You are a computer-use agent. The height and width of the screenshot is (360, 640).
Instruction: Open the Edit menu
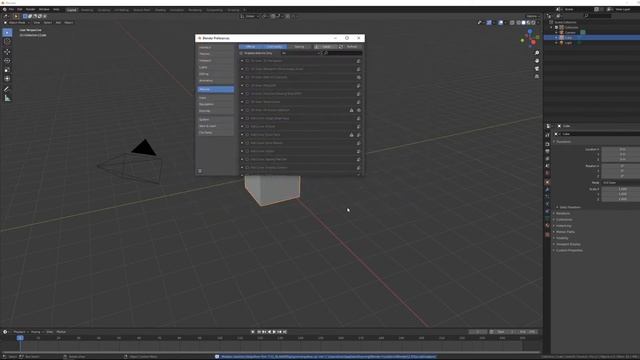(x=20, y=9)
